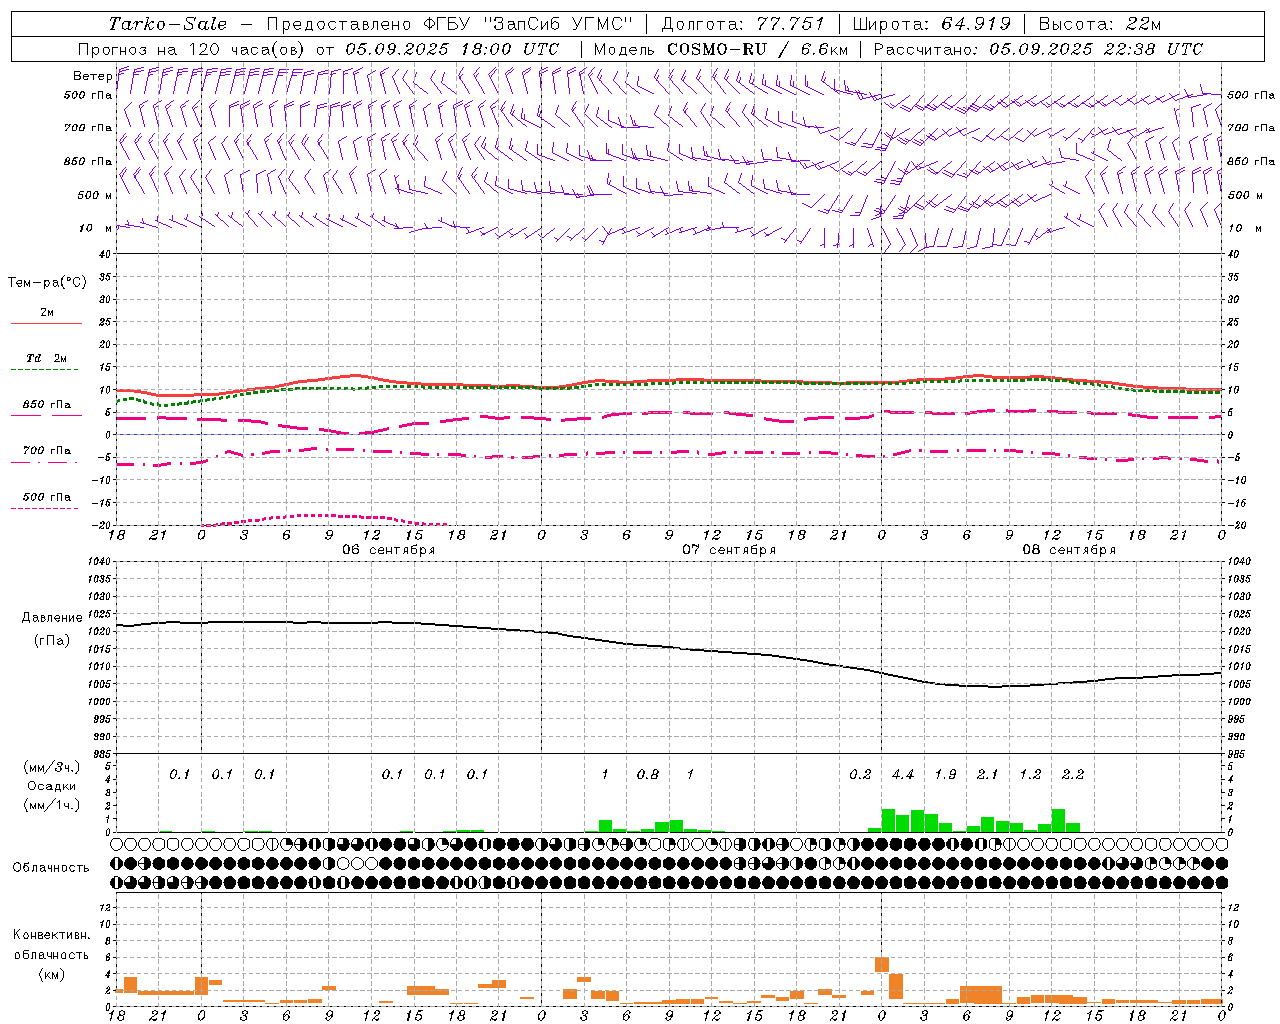The width and height of the screenshot is (1280, 1024).
Task: Click the 'Конвективн.' convective cloud label
Action: (x=51, y=936)
